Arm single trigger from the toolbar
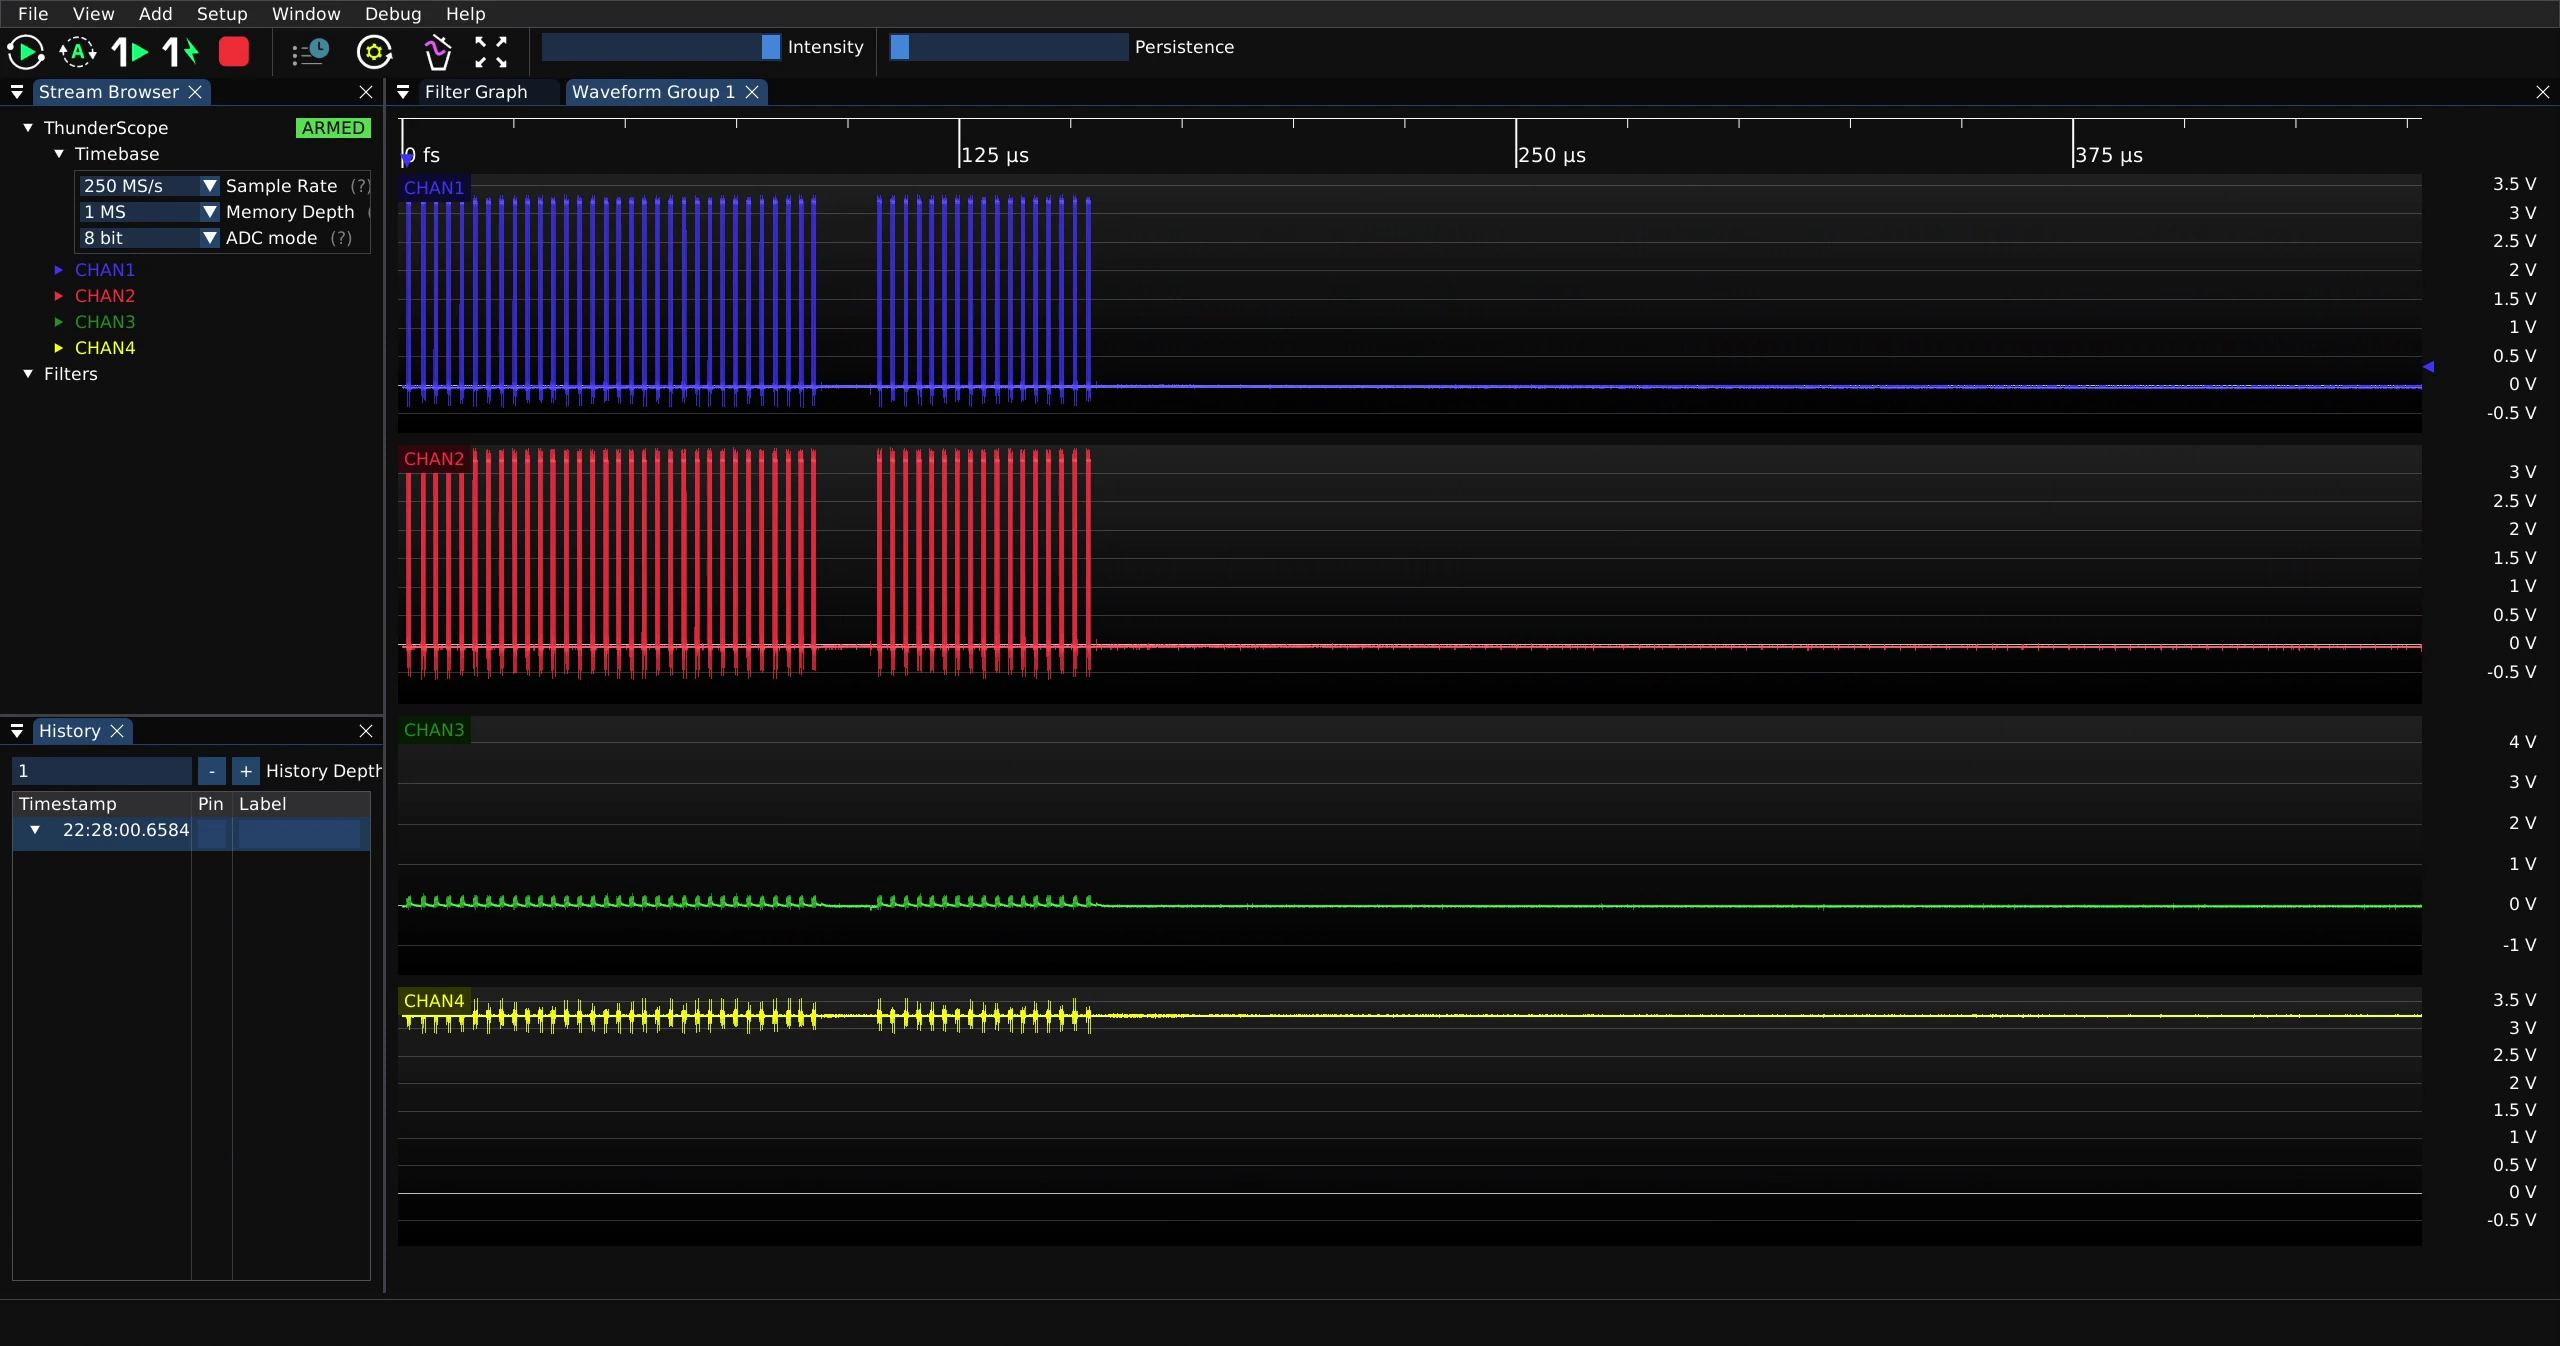 [130, 52]
